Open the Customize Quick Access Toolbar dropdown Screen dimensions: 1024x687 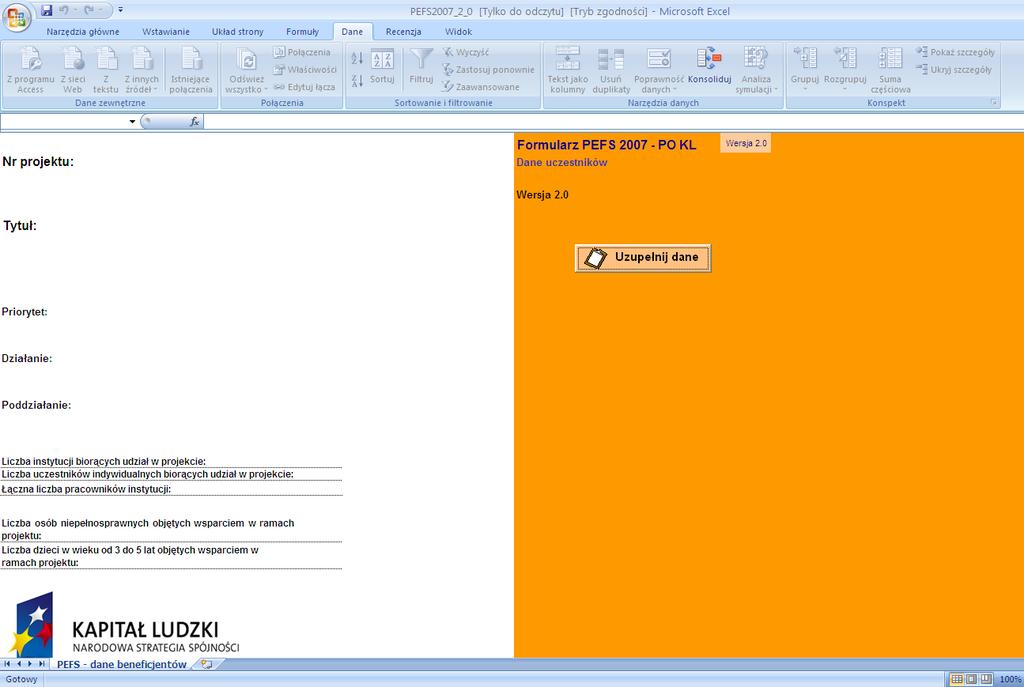[x=120, y=10]
